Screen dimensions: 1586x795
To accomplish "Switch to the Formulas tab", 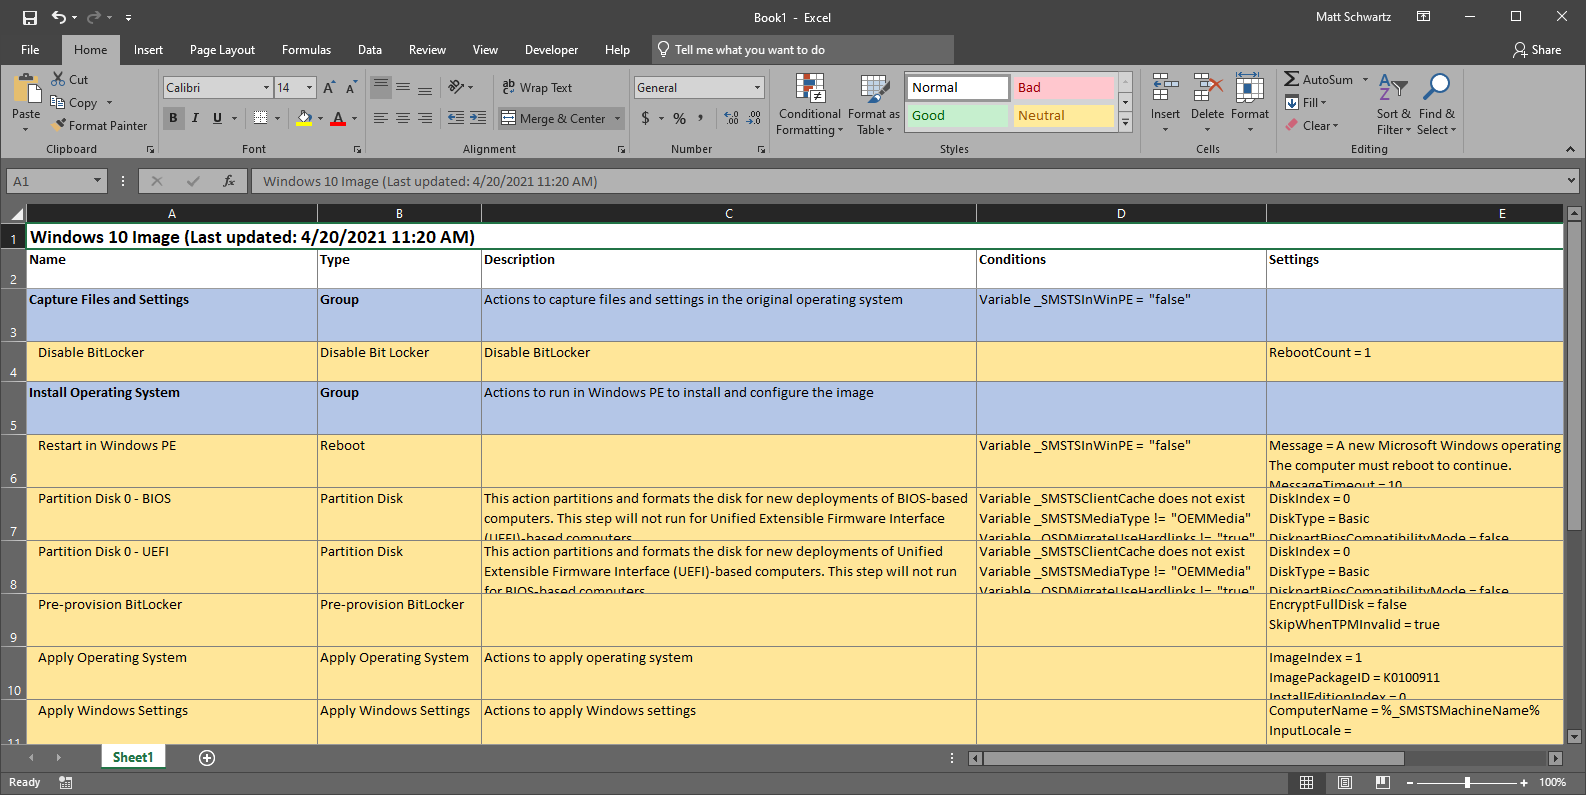I will (x=306, y=50).
